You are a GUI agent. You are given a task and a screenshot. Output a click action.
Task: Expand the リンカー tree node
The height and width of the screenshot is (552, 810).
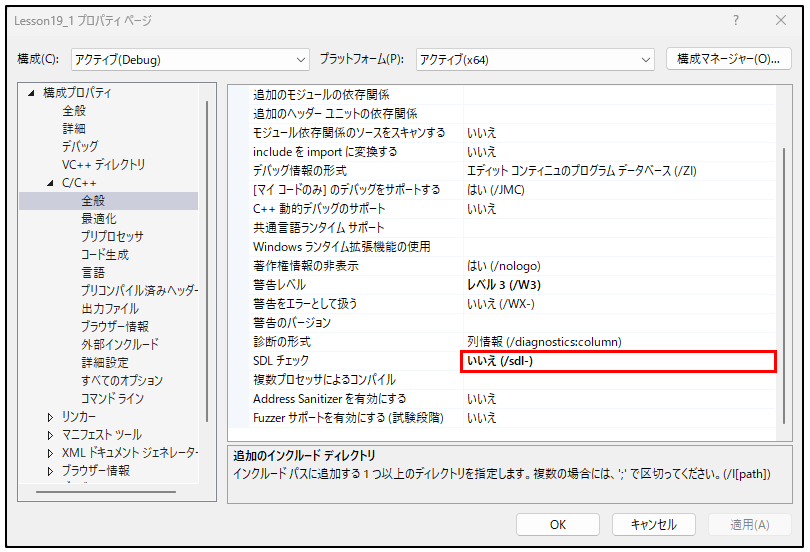coord(51,417)
